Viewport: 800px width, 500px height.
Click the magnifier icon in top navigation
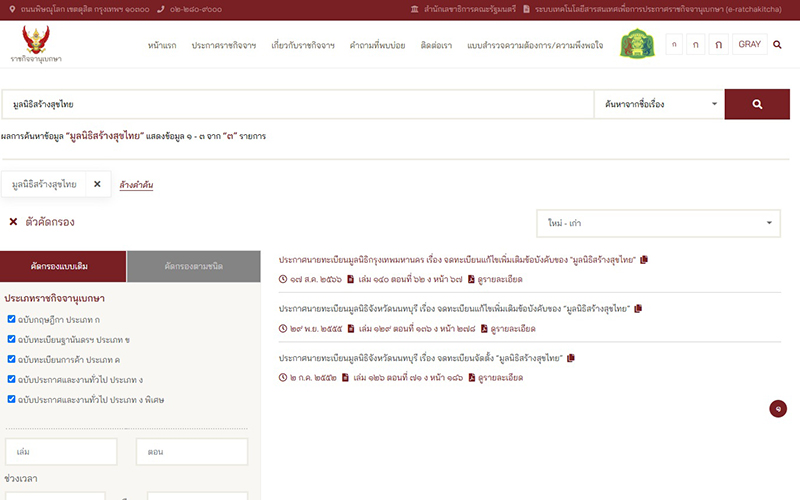[x=777, y=45]
